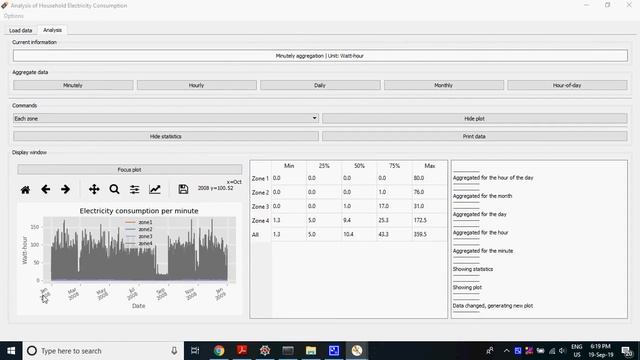Click the volume icon in system tray
This screenshot has width=640, height=360.
[x=562, y=351]
